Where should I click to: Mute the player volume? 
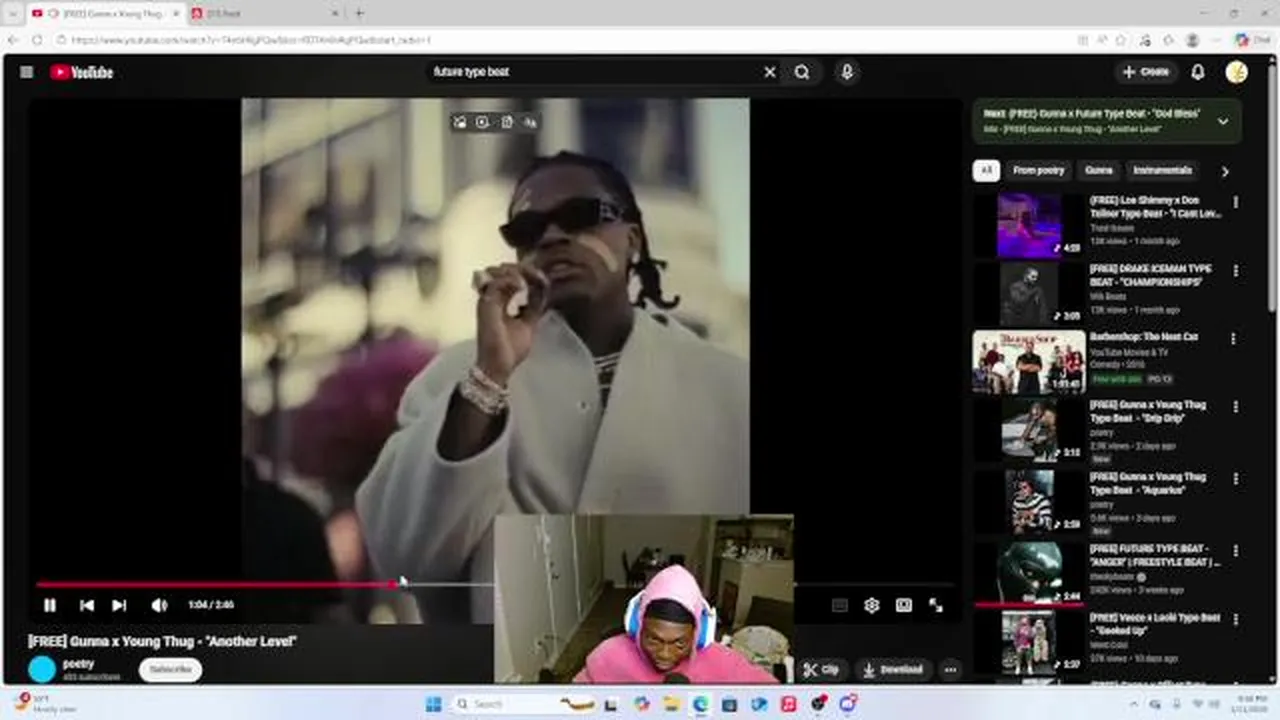(x=159, y=605)
